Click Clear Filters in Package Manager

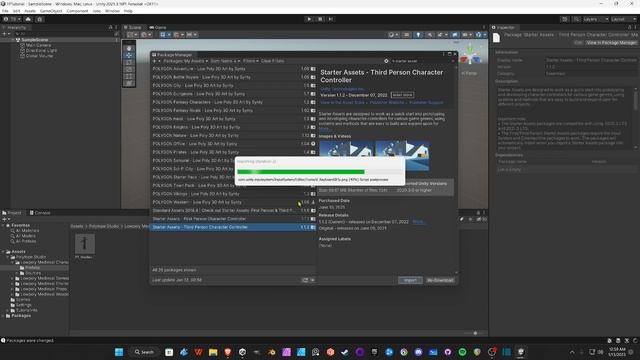coord(272,61)
